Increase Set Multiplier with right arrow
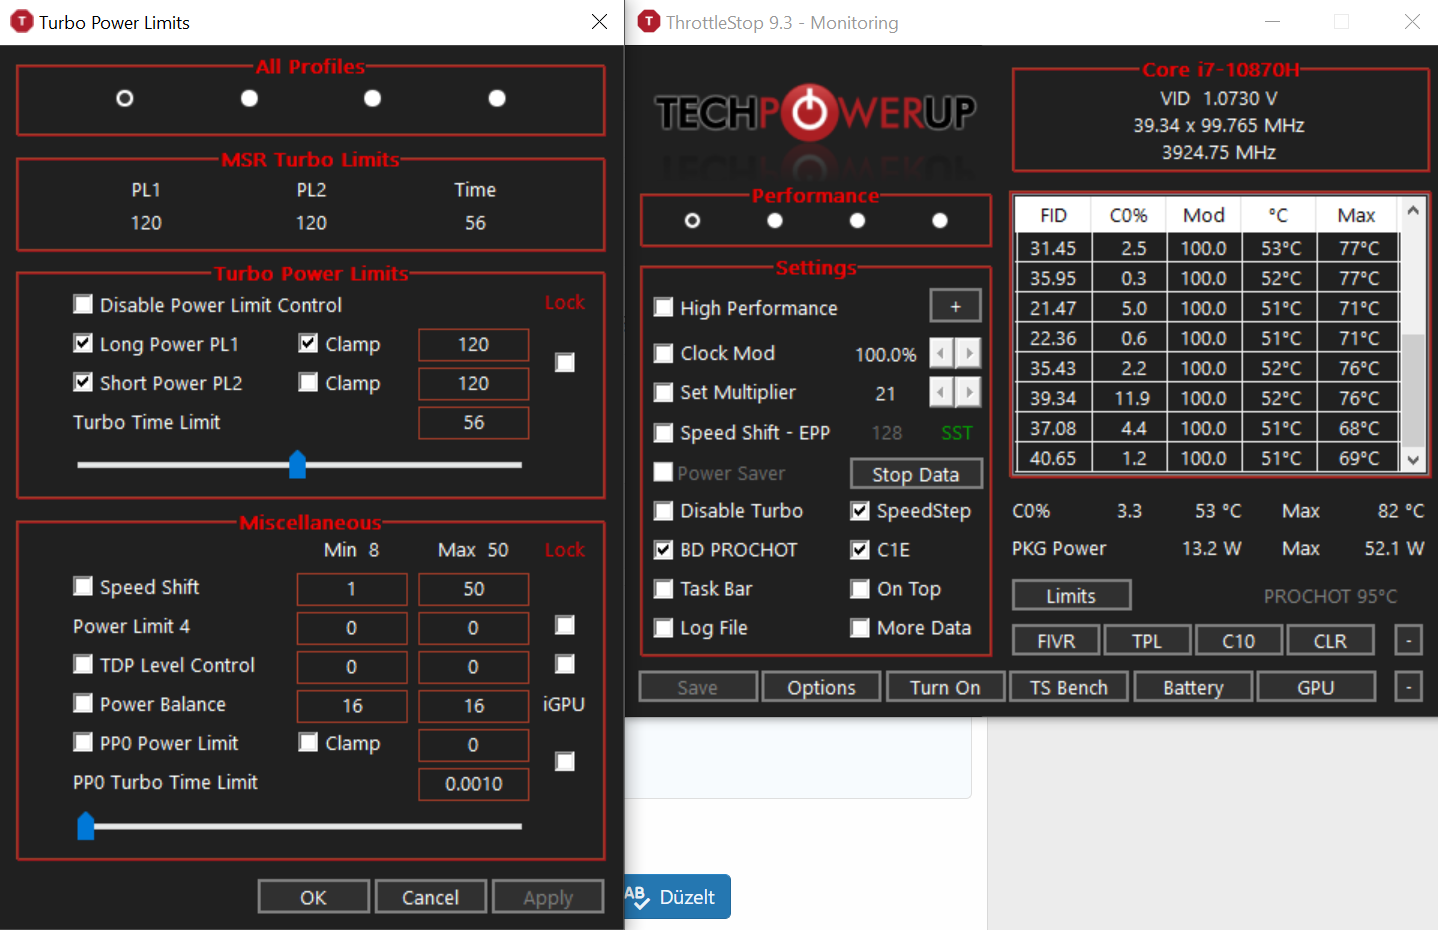Image resolution: width=1438 pixels, height=930 pixels. coord(968,392)
